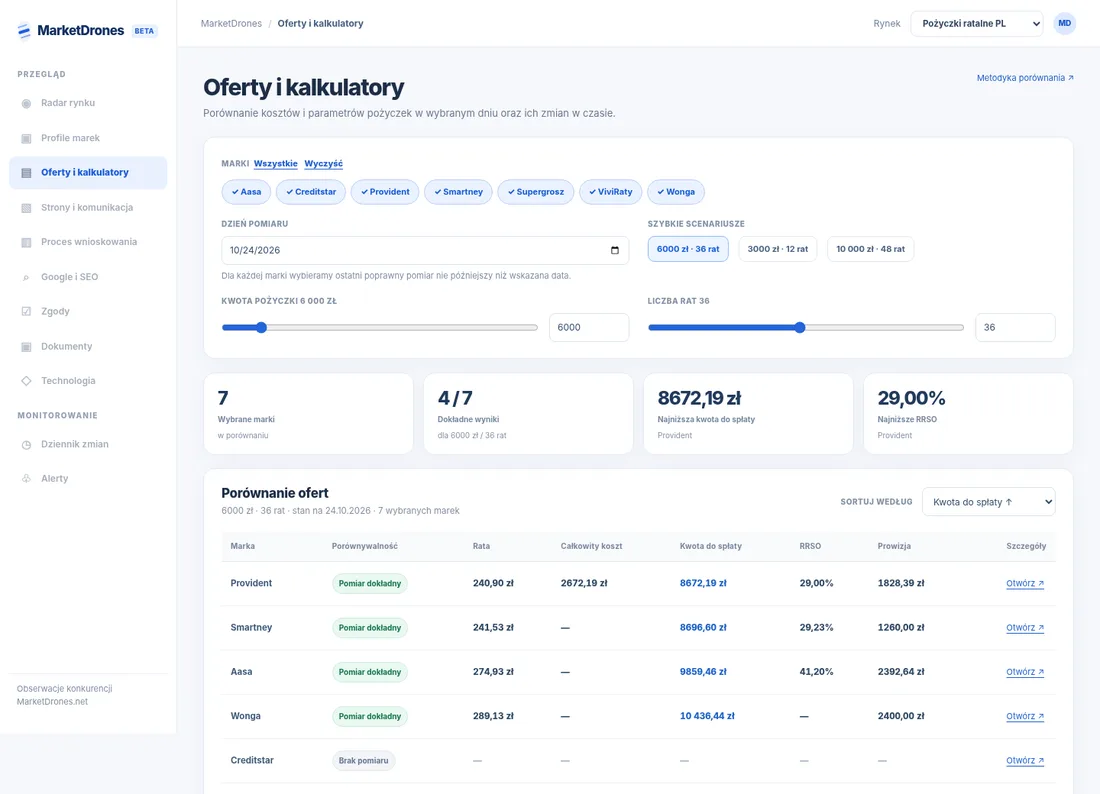Click the 41,20% RRSO value for Aasa

817,672
